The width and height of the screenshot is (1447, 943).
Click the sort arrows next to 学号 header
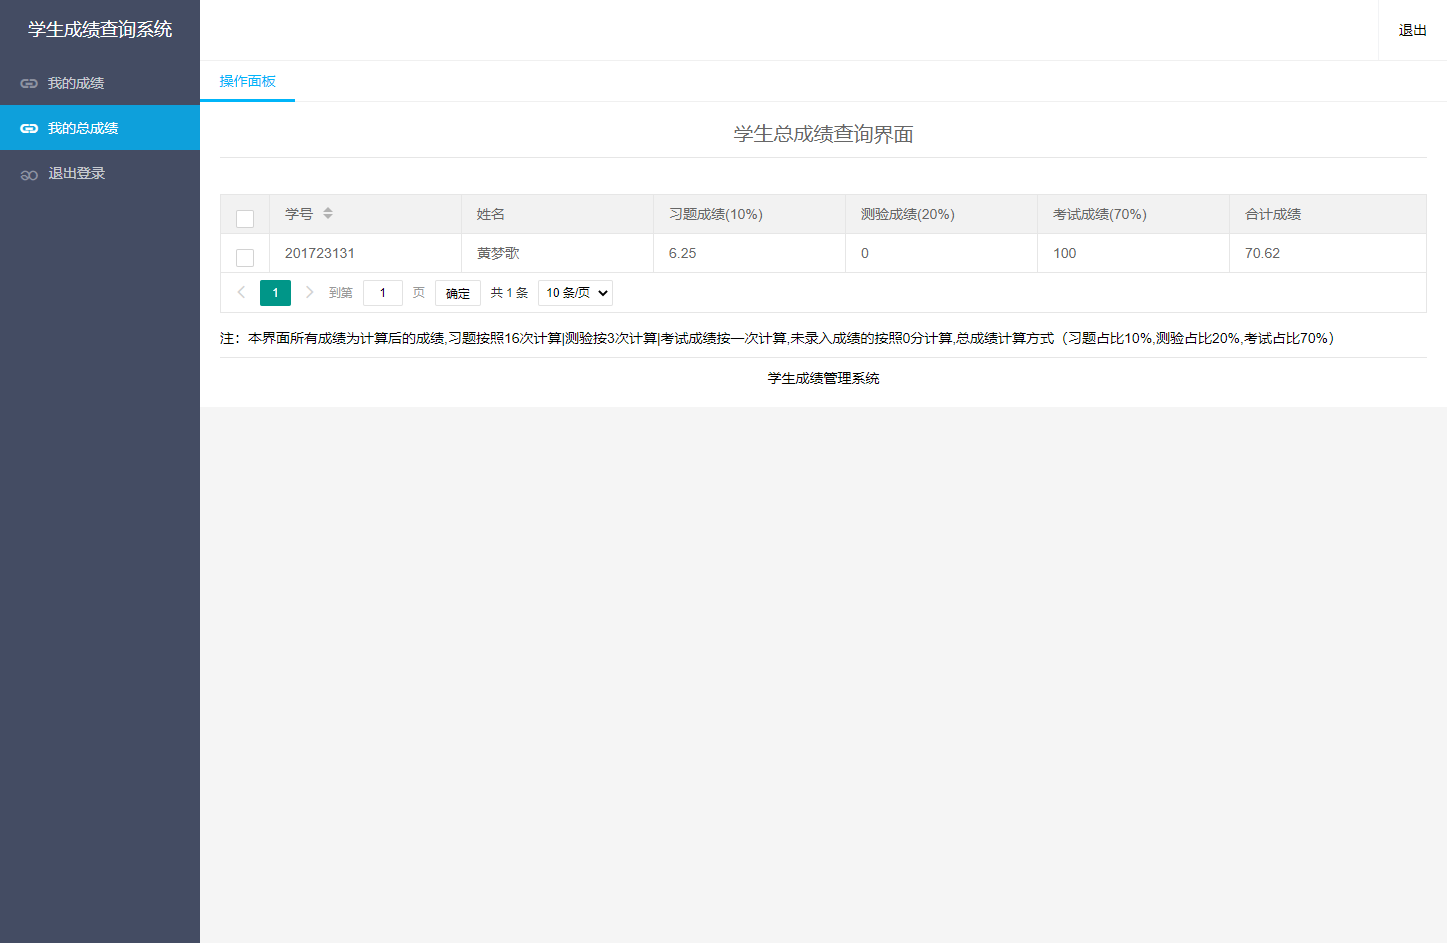(328, 213)
